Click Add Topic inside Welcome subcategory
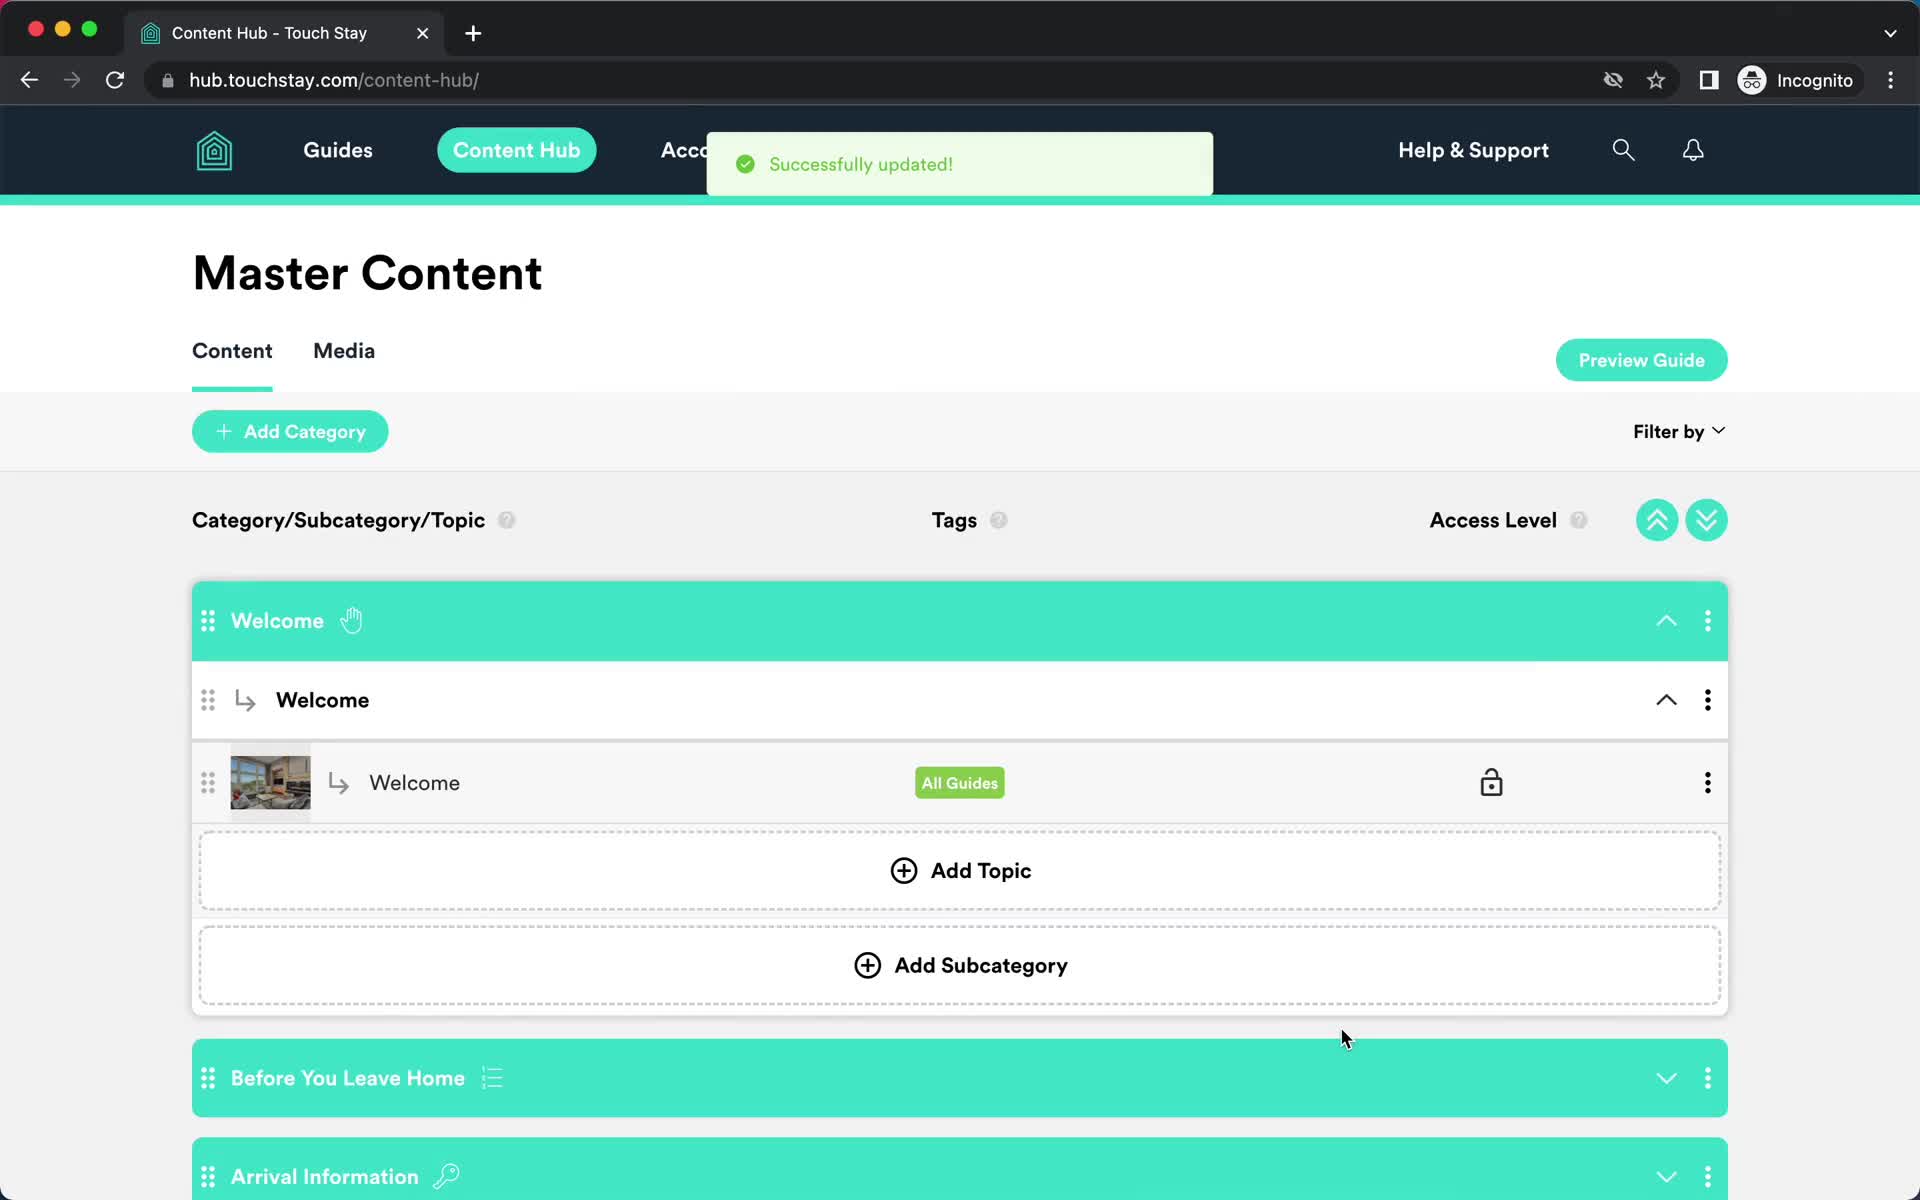The width and height of the screenshot is (1920, 1200). pyautogui.click(x=959, y=870)
